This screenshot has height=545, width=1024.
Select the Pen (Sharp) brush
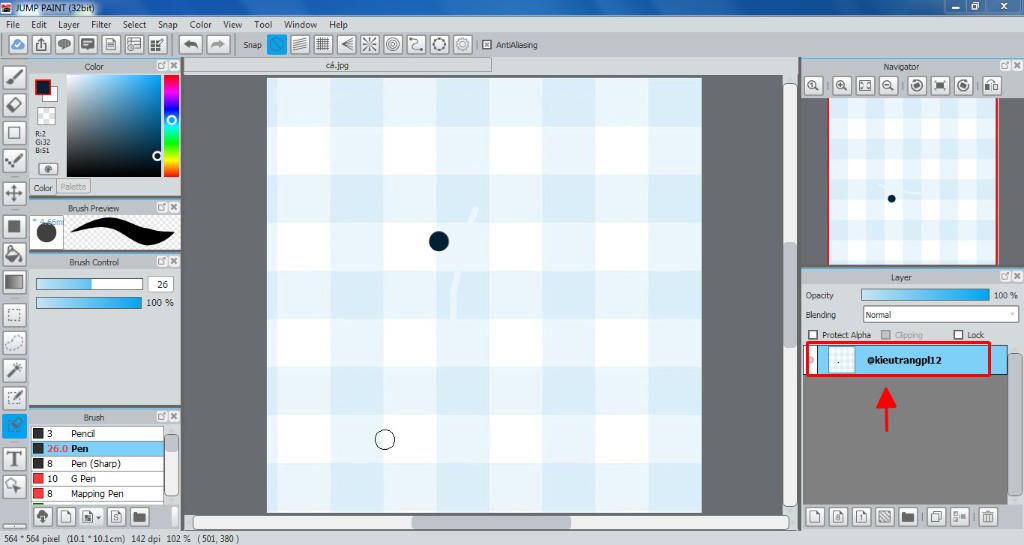click(97, 463)
